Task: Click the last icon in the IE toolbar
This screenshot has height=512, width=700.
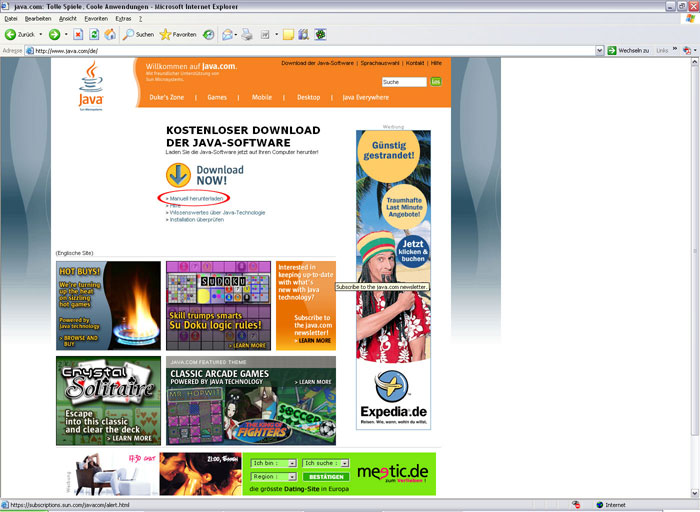Action: [x=320, y=34]
